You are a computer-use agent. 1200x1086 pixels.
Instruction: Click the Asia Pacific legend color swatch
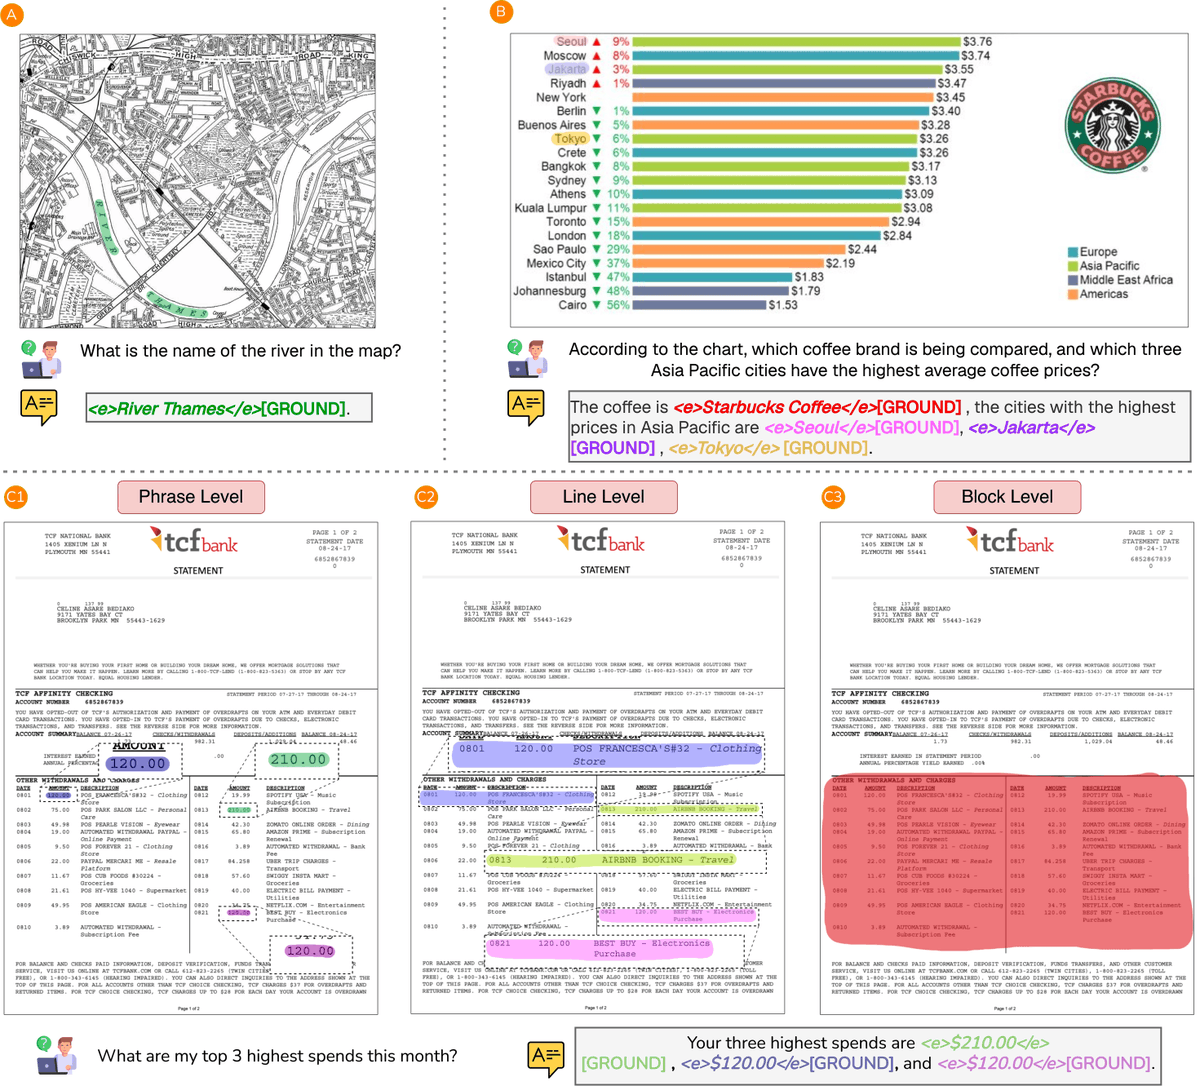click(x=1073, y=266)
